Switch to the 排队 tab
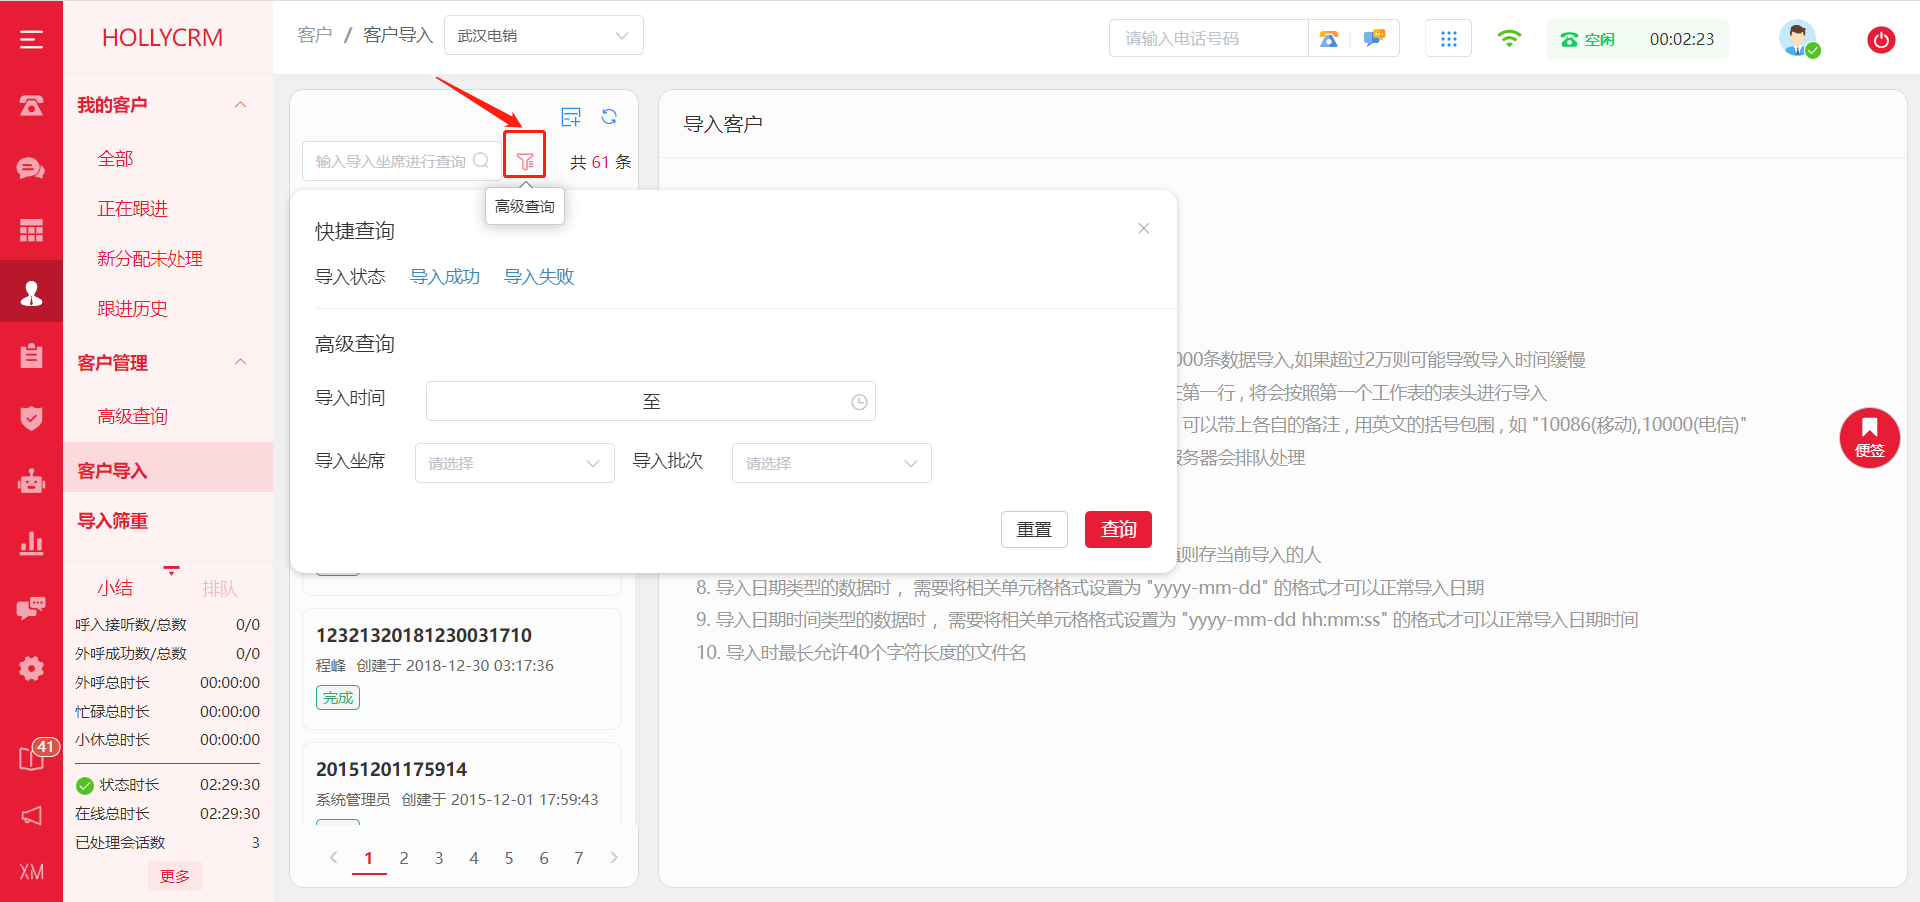Viewport: 1920px width, 902px height. [220, 588]
